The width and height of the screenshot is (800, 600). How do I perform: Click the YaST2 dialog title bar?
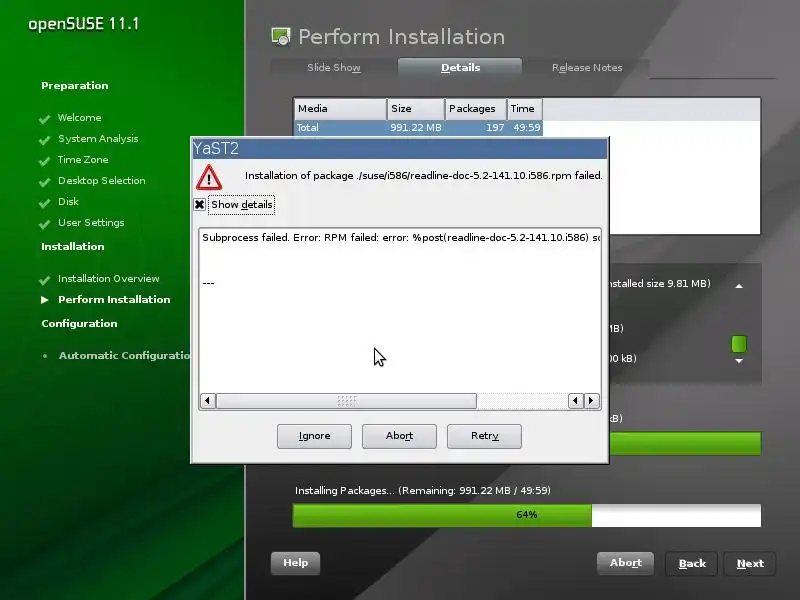coord(400,148)
